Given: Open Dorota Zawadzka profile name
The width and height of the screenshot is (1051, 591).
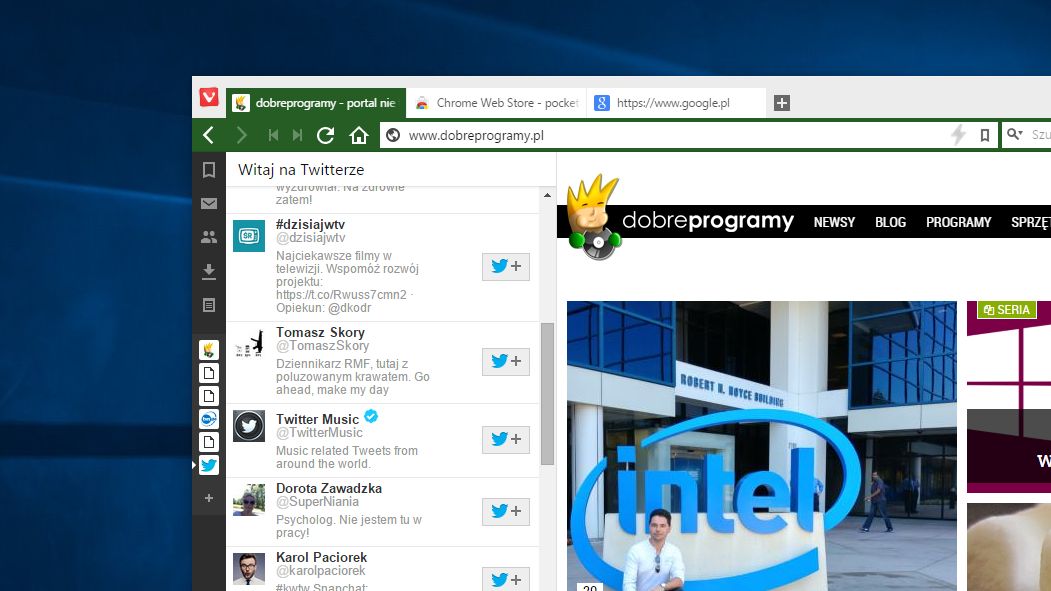Looking at the screenshot, I should pyautogui.click(x=329, y=488).
